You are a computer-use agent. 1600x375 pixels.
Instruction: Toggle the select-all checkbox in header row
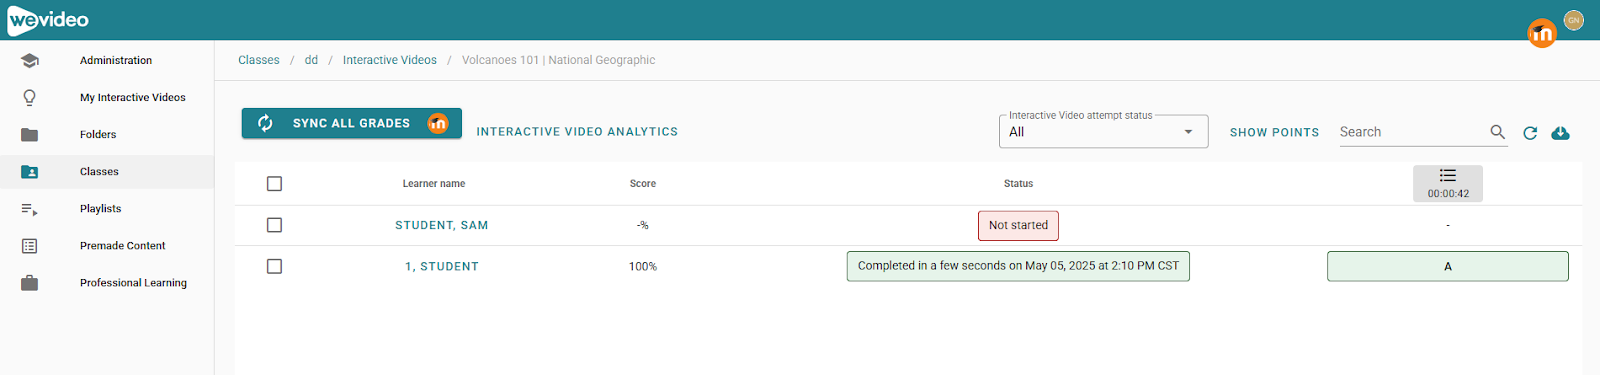coord(275,184)
